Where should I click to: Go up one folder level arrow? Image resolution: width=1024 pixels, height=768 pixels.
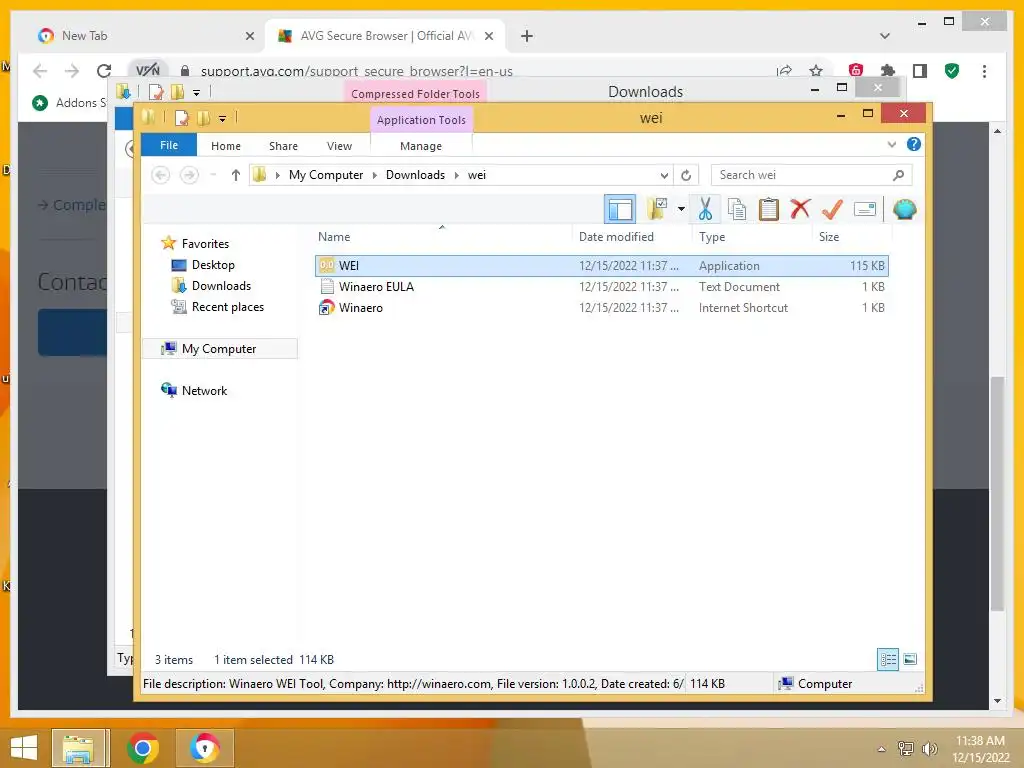[236, 175]
